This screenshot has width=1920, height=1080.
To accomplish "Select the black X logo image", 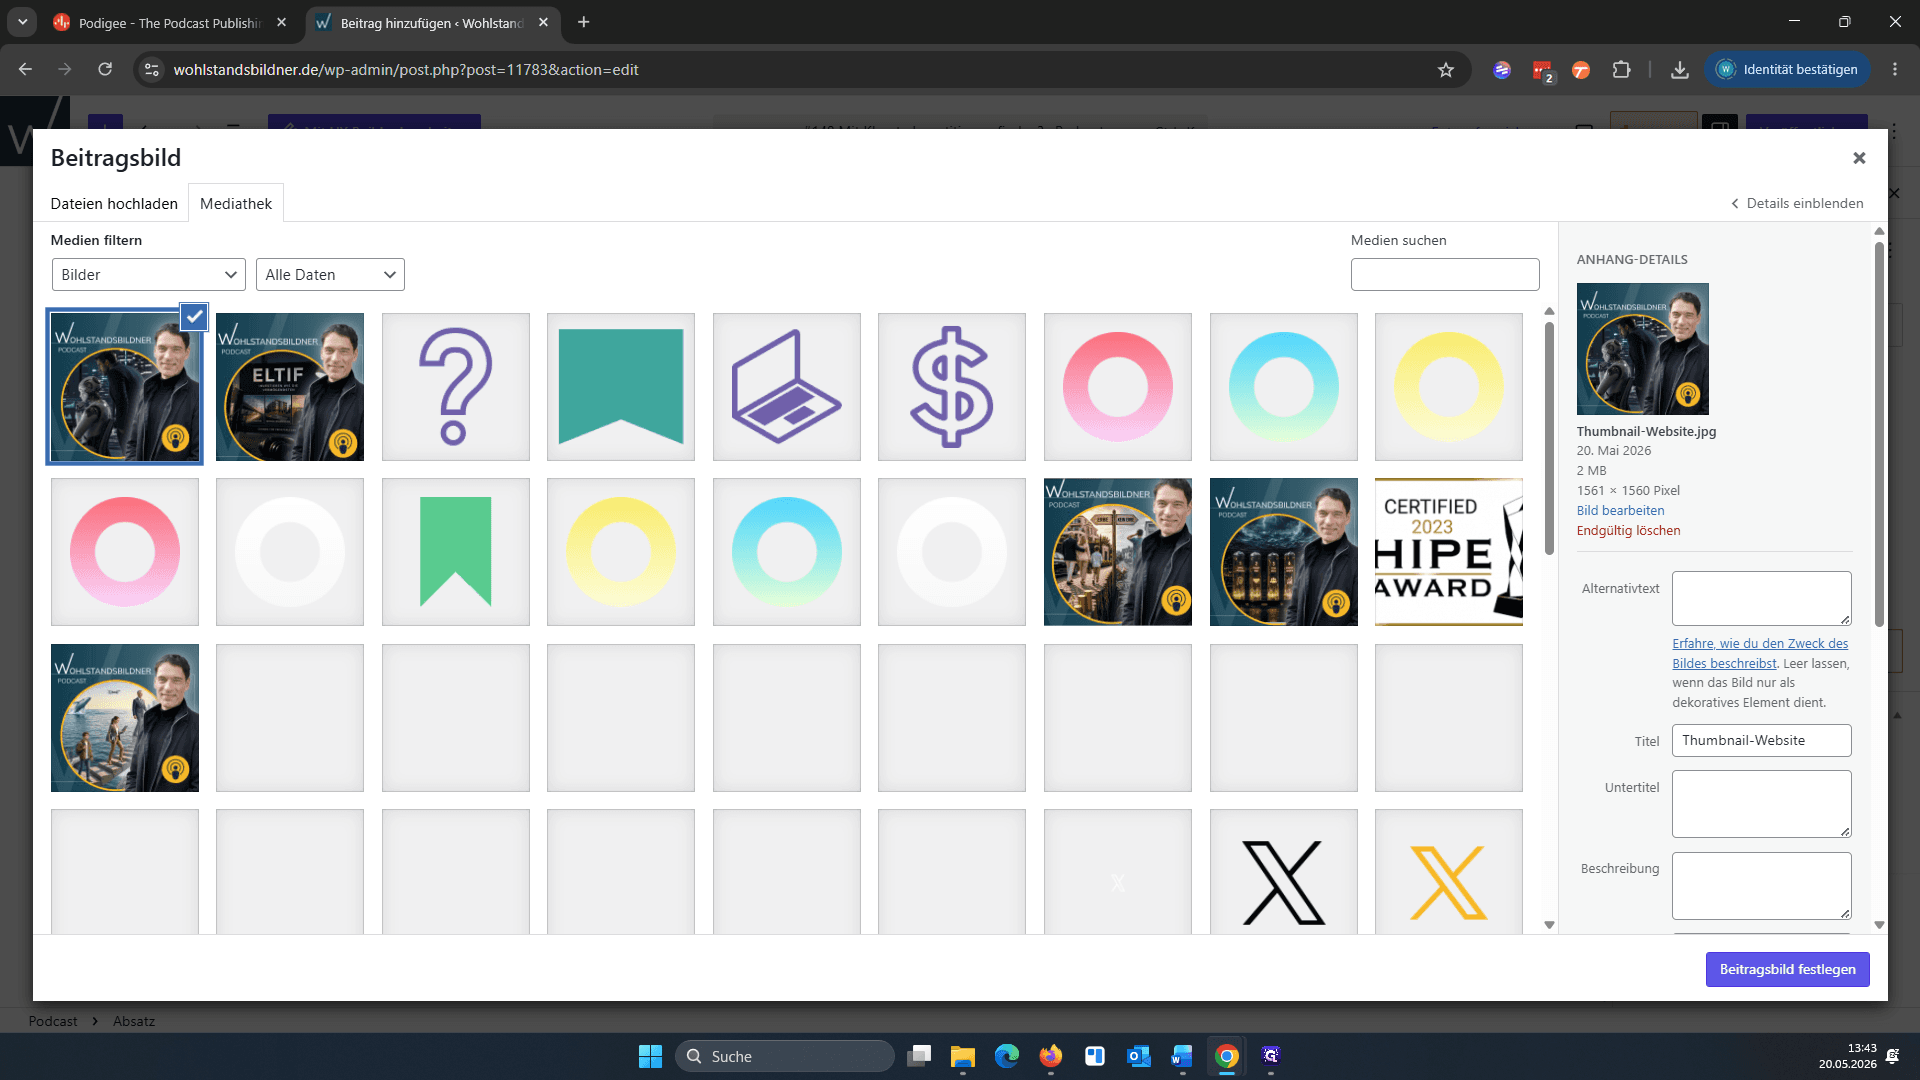I will coord(1284,872).
